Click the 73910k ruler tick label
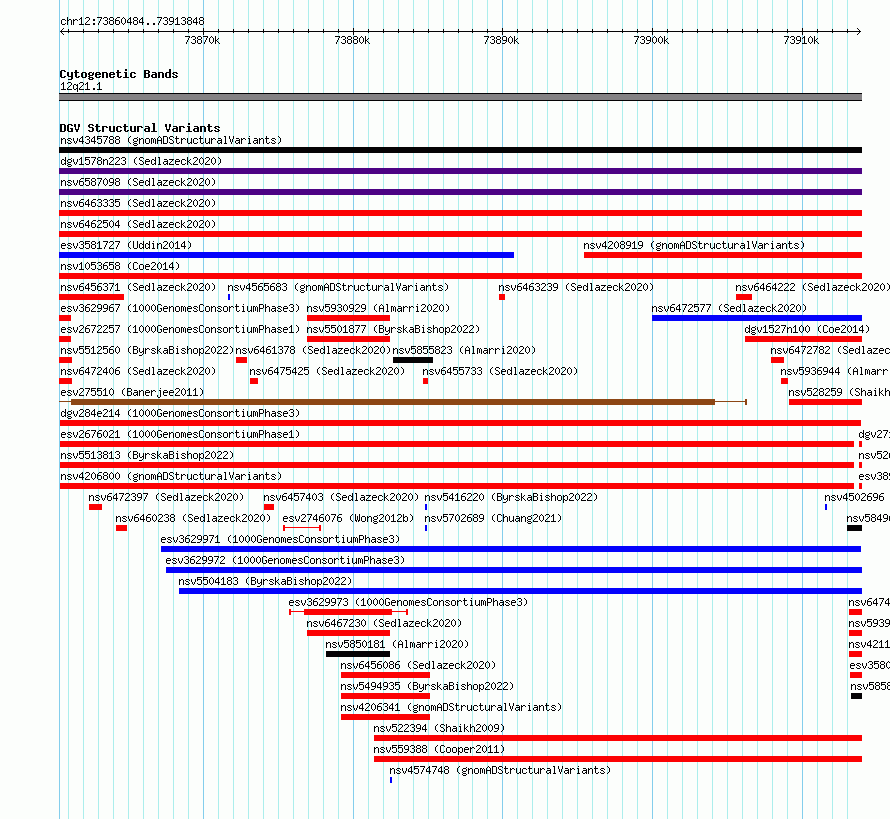 [801, 40]
